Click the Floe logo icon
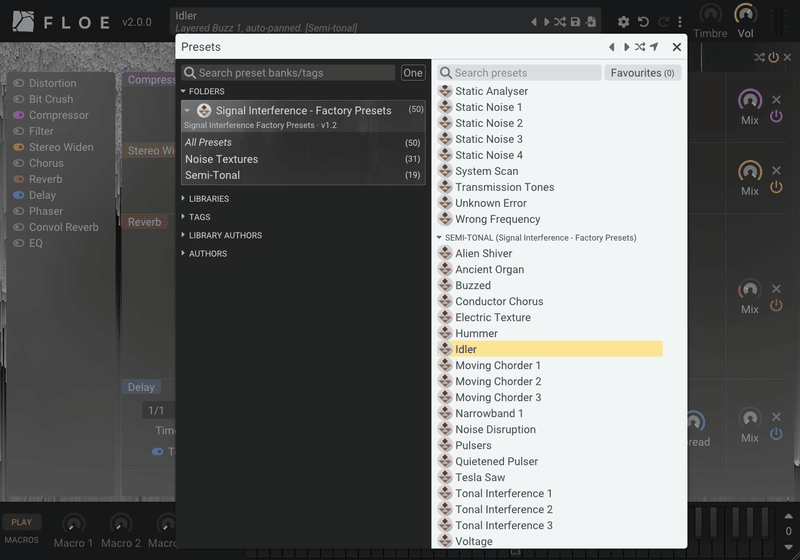 click(x=23, y=21)
